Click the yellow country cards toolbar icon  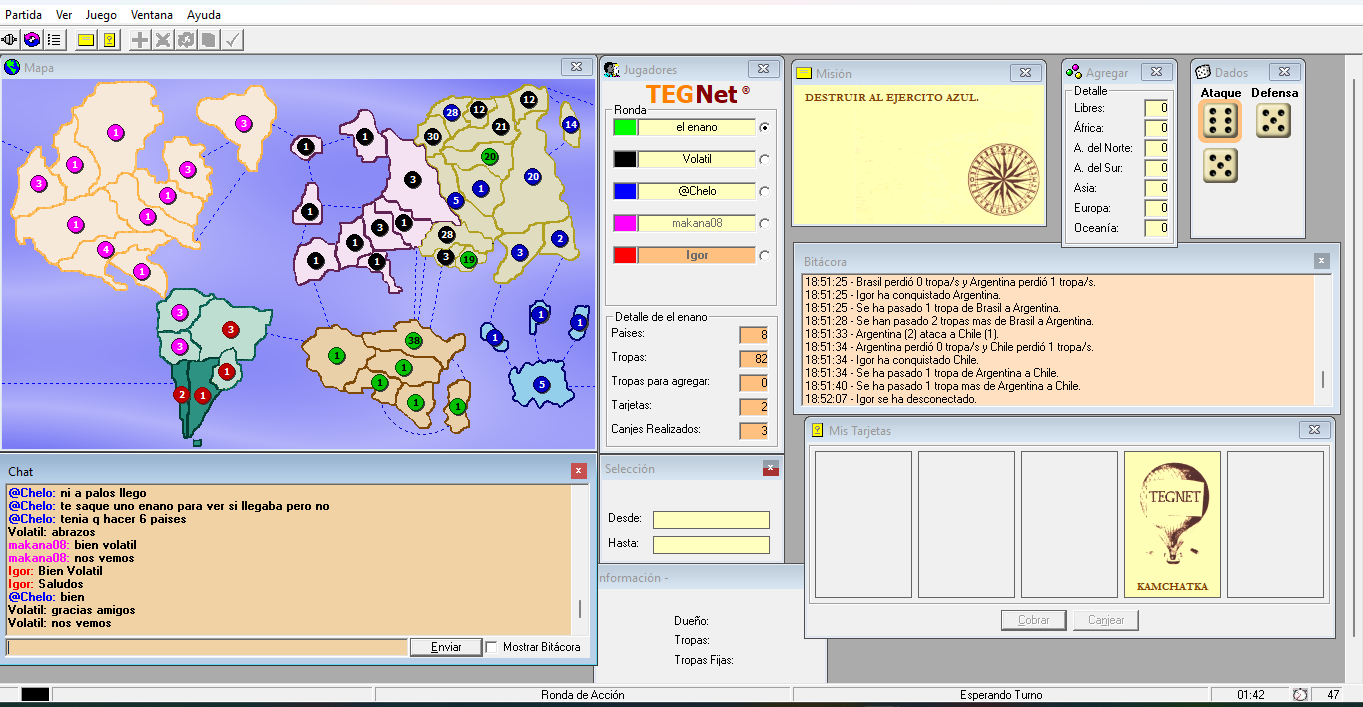pyautogui.click(x=109, y=40)
